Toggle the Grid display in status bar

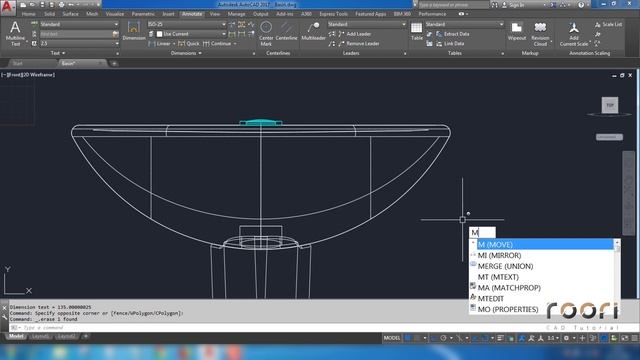(x=408, y=338)
